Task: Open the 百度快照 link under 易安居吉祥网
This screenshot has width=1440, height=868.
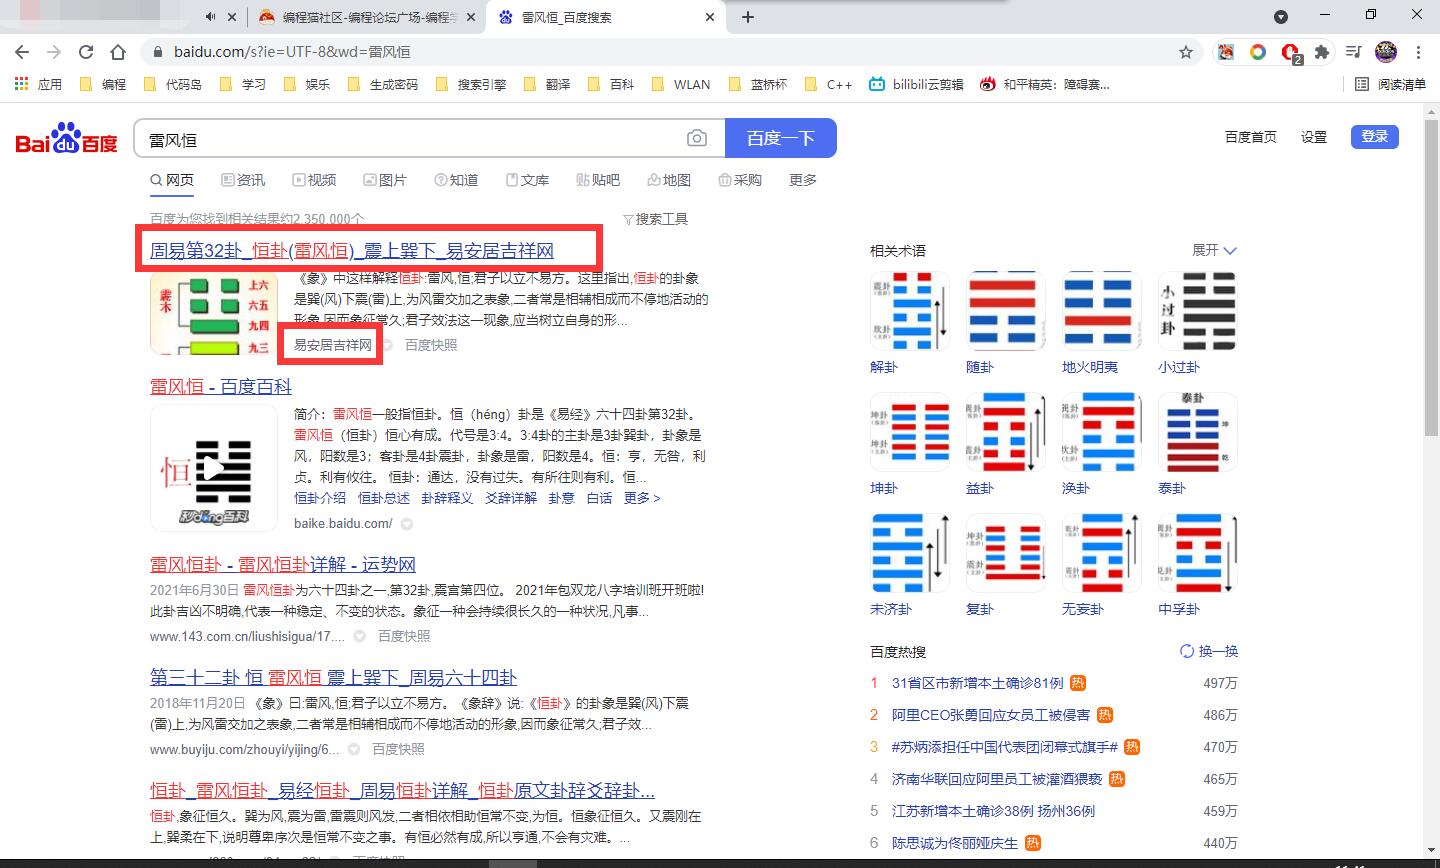Action: (x=431, y=345)
